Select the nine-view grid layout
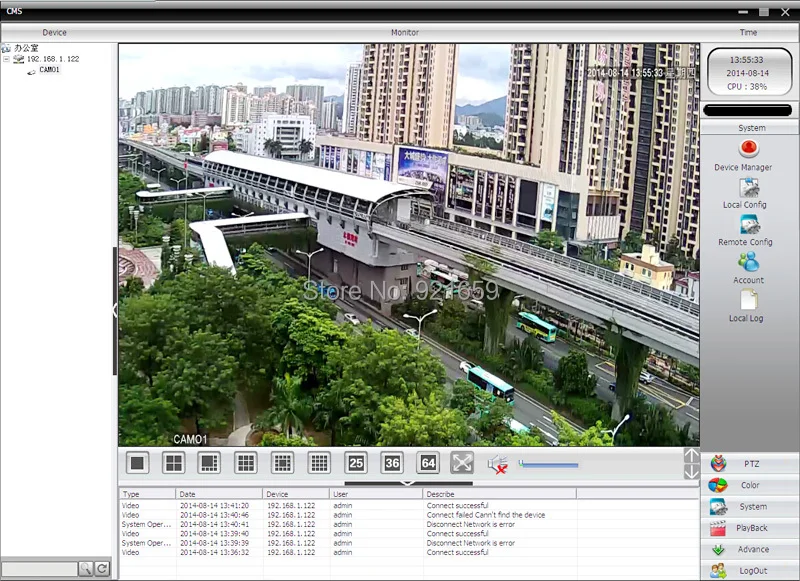This screenshot has height=581, width=800. [246, 463]
